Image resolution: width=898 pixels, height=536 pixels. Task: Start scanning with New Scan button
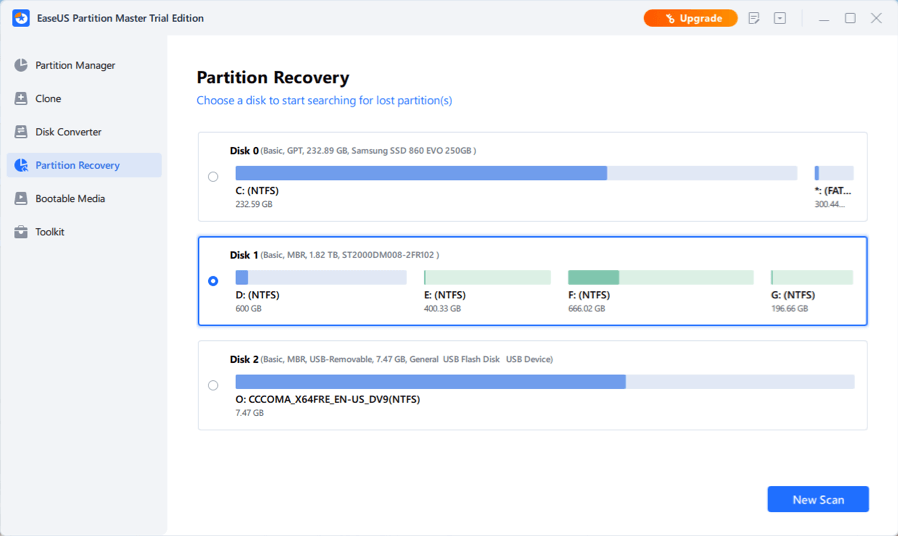(817, 499)
